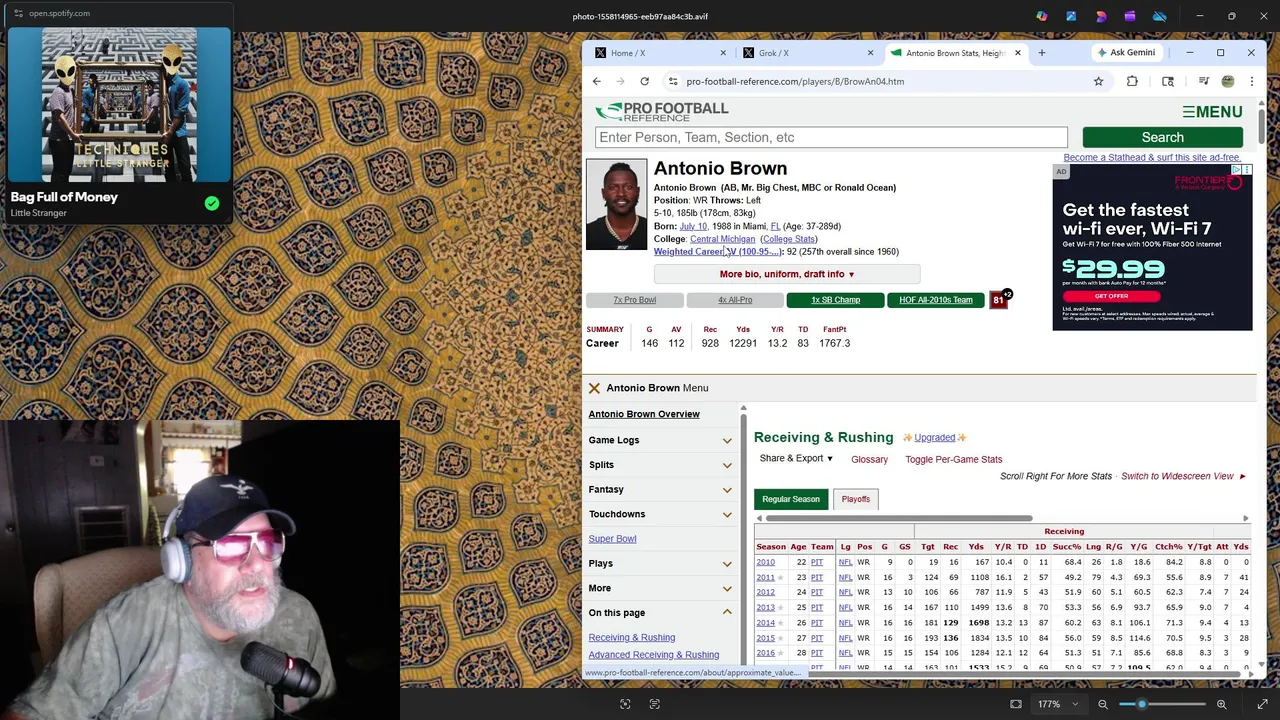Zoom in with plus magnifier icon

tap(1221, 704)
